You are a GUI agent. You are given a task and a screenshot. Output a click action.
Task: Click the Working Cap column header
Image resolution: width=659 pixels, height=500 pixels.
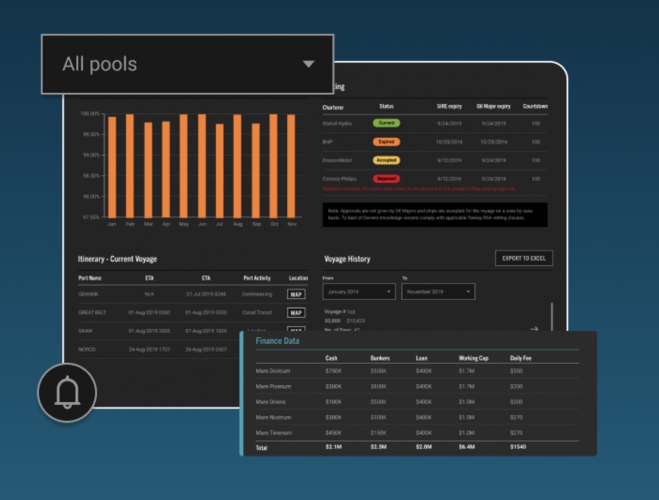pyautogui.click(x=473, y=358)
